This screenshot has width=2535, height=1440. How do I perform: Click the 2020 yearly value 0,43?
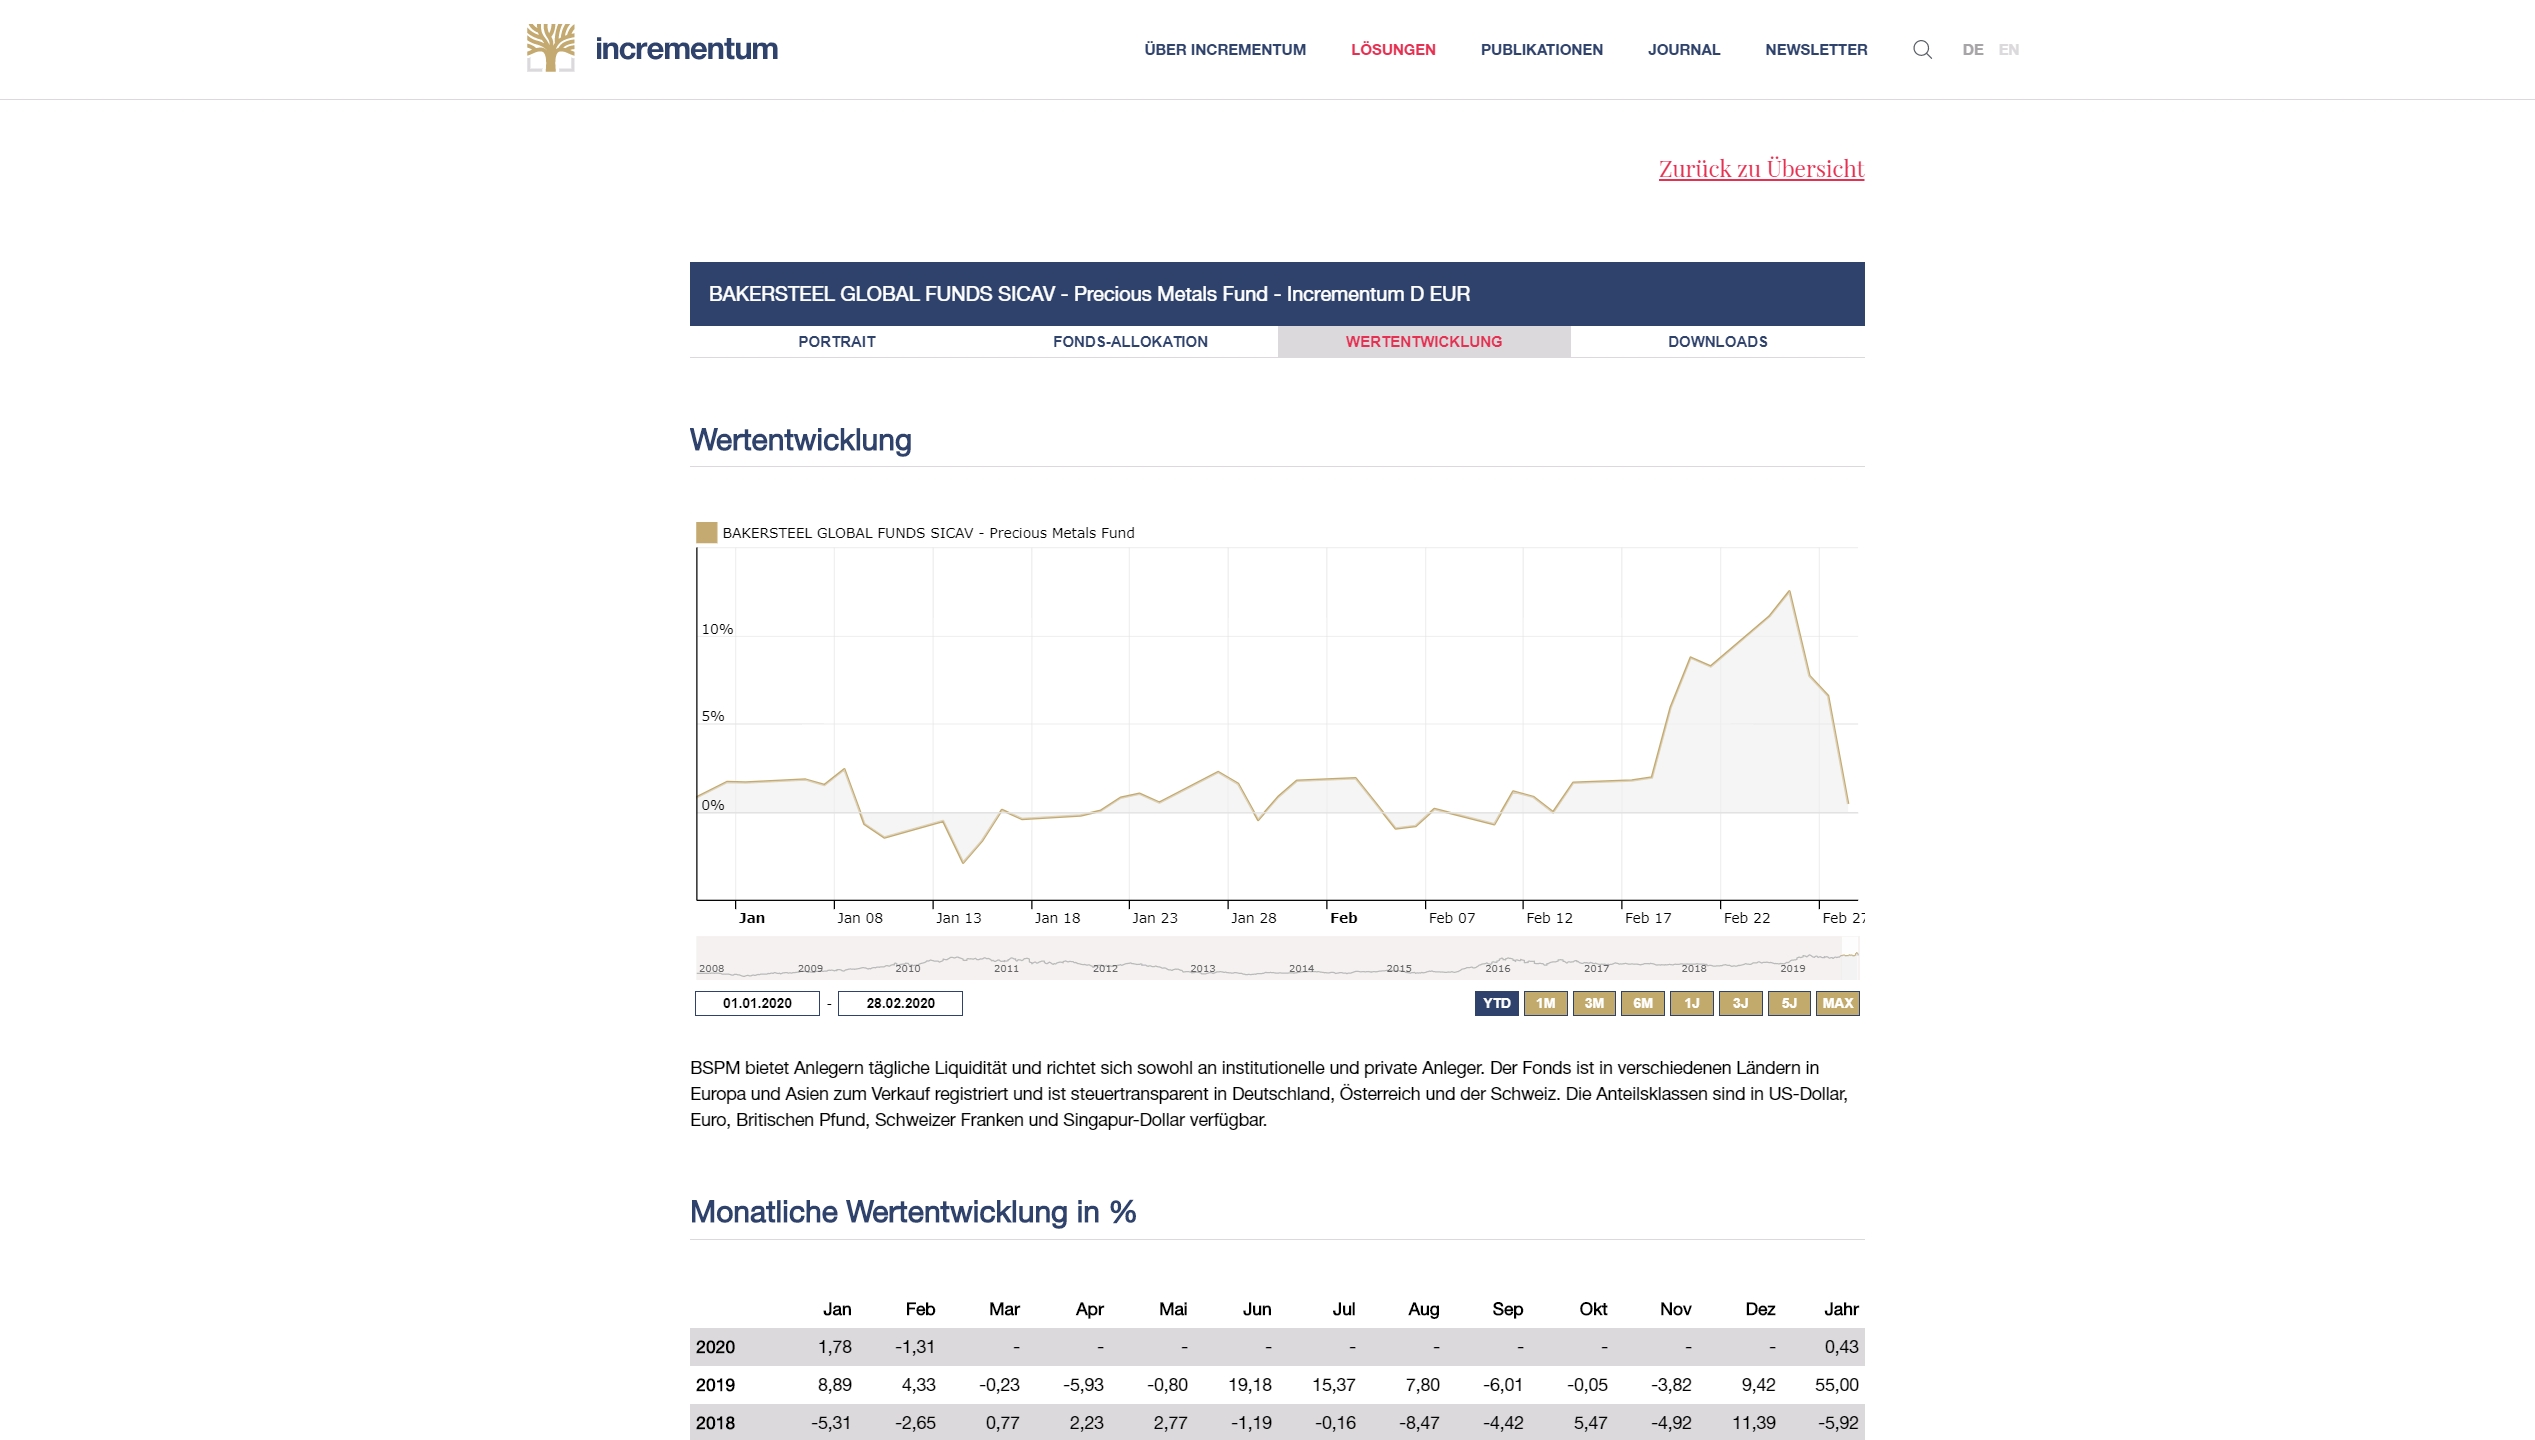tap(1841, 1347)
